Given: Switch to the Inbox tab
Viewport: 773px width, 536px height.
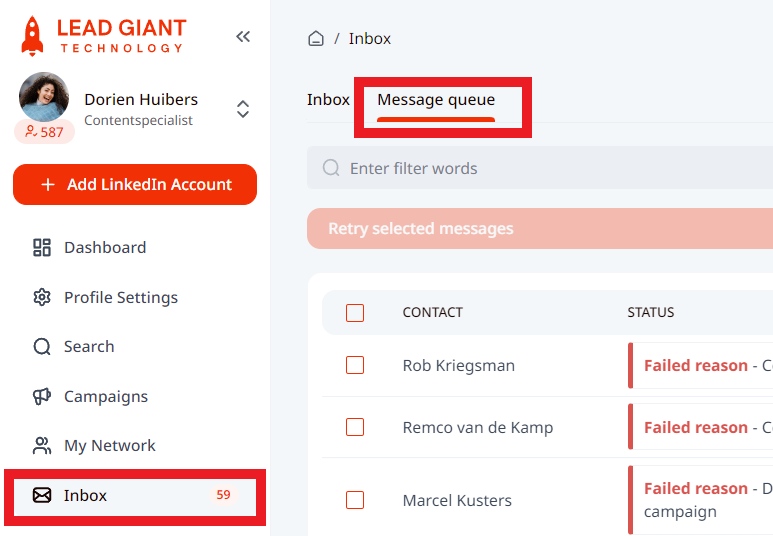Looking at the screenshot, I should click(x=328, y=100).
